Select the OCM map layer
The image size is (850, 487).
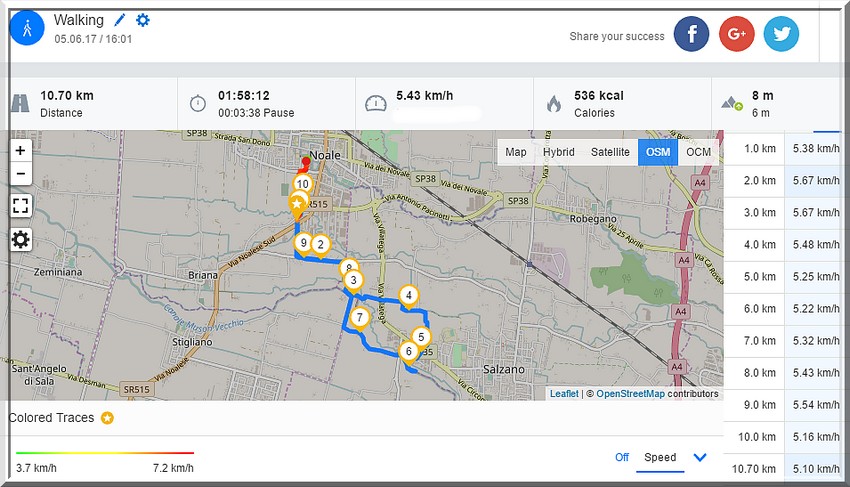point(698,152)
